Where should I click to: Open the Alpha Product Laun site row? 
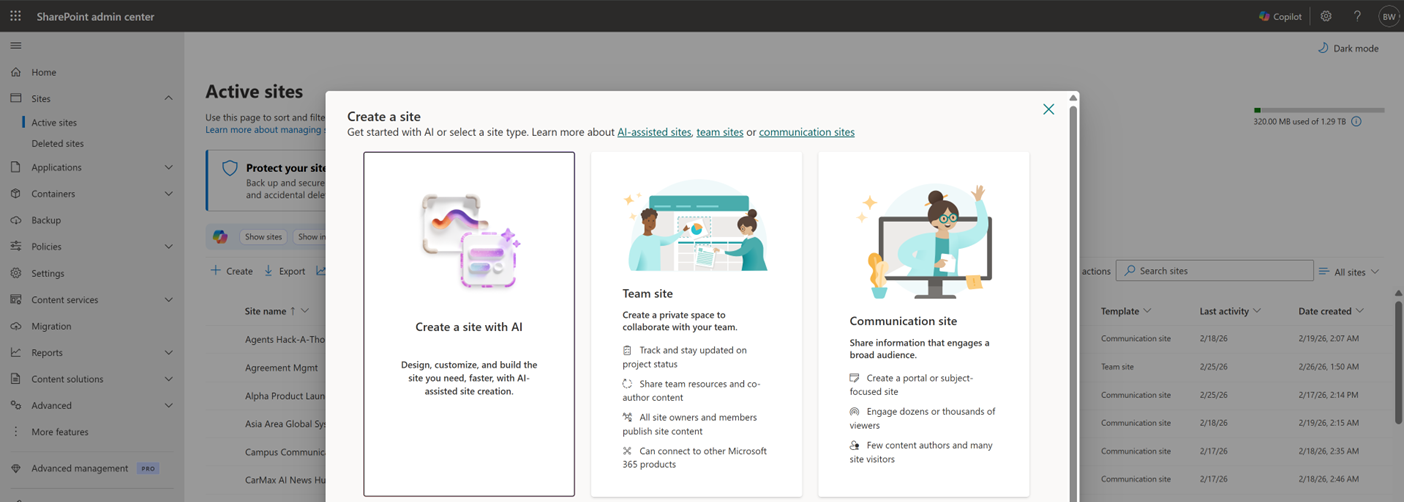[284, 395]
